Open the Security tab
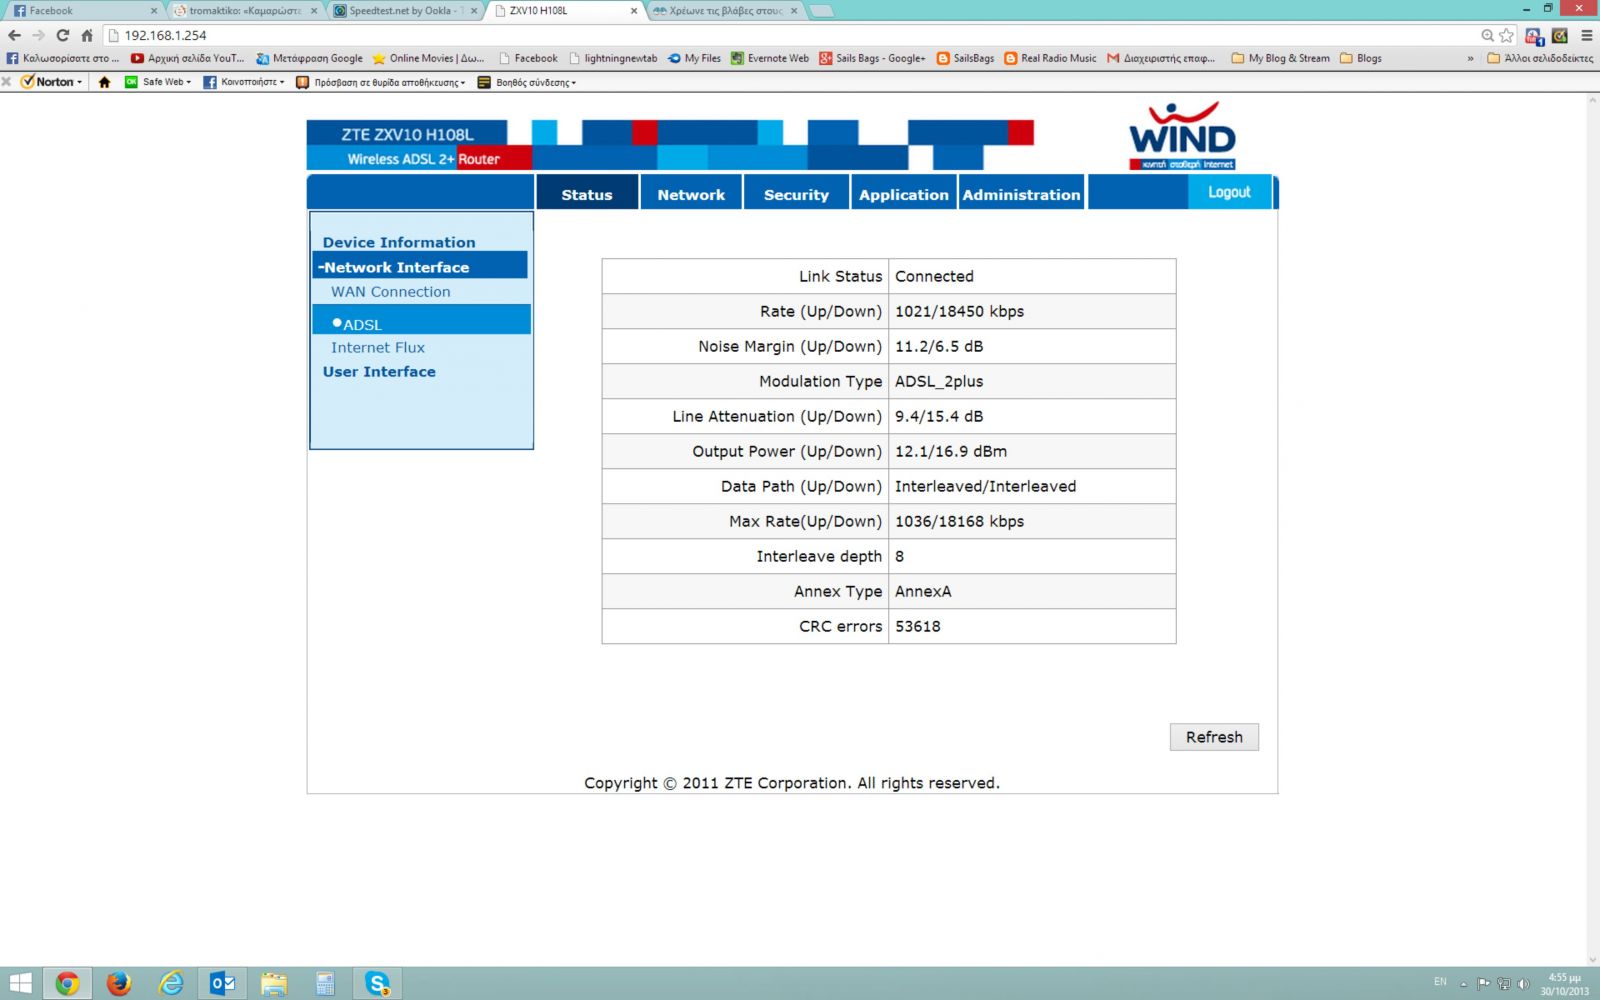The width and height of the screenshot is (1600, 1000). click(x=796, y=194)
